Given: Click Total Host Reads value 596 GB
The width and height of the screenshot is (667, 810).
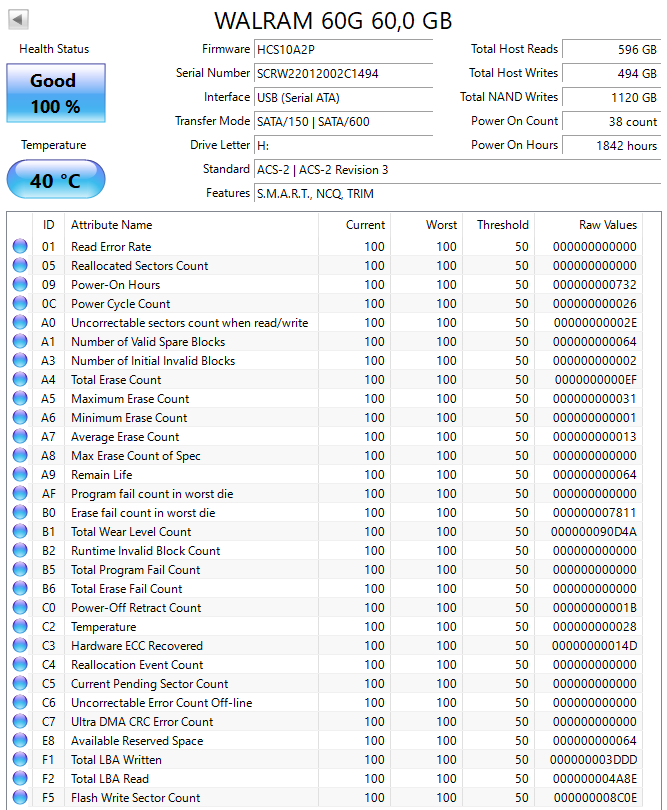Looking at the screenshot, I should tap(611, 50).
